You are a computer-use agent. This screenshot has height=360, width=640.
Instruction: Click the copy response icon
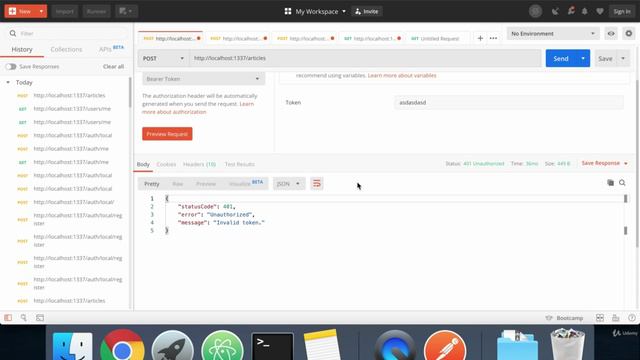tap(610, 183)
